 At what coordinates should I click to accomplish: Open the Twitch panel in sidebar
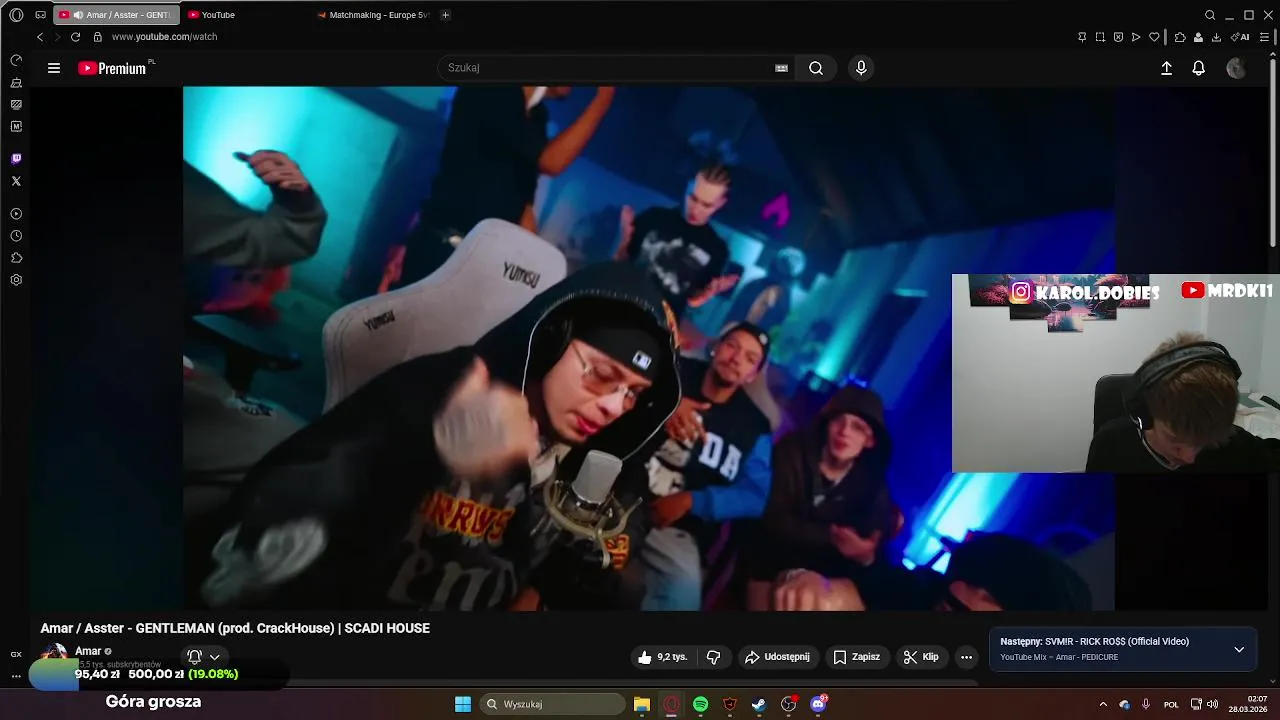click(x=16, y=159)
